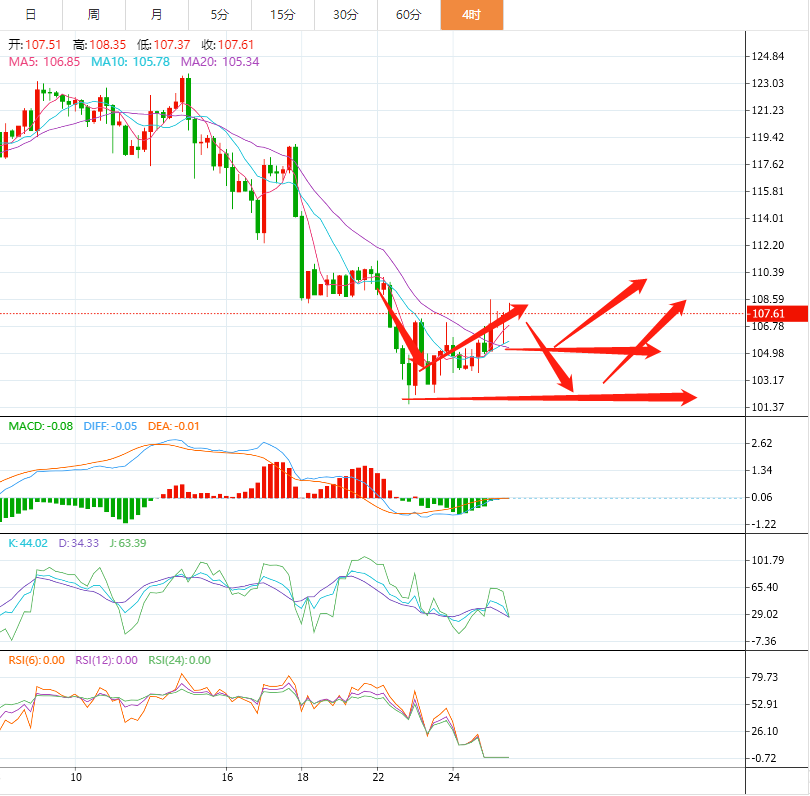Click the red 107.61 current price tag
The image size is (810, 796).
(777, 314)
